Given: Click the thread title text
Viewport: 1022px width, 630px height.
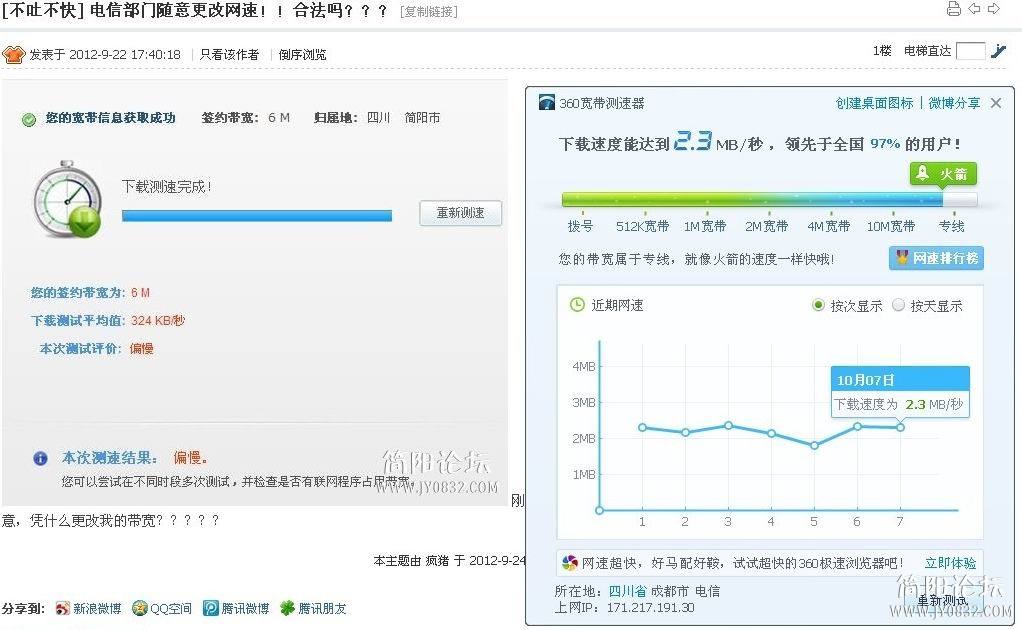Looking at the screenshot, I should click(x=195, y=10).
